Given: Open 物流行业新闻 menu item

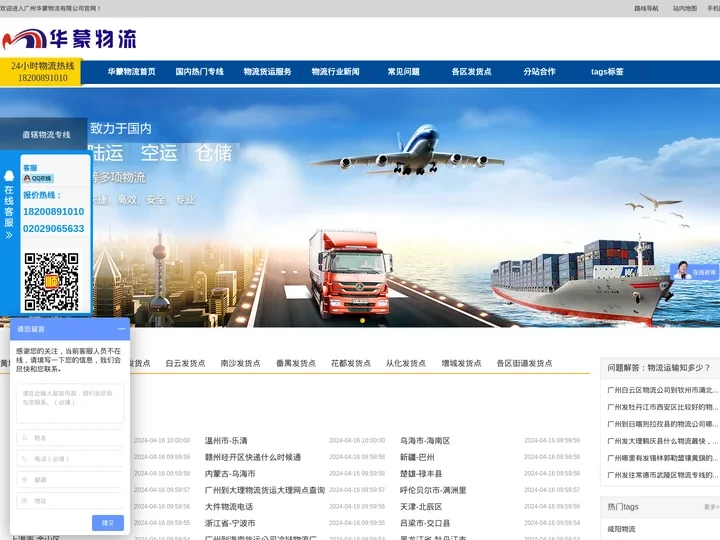Looking at the screenshot, I should 335,72.
